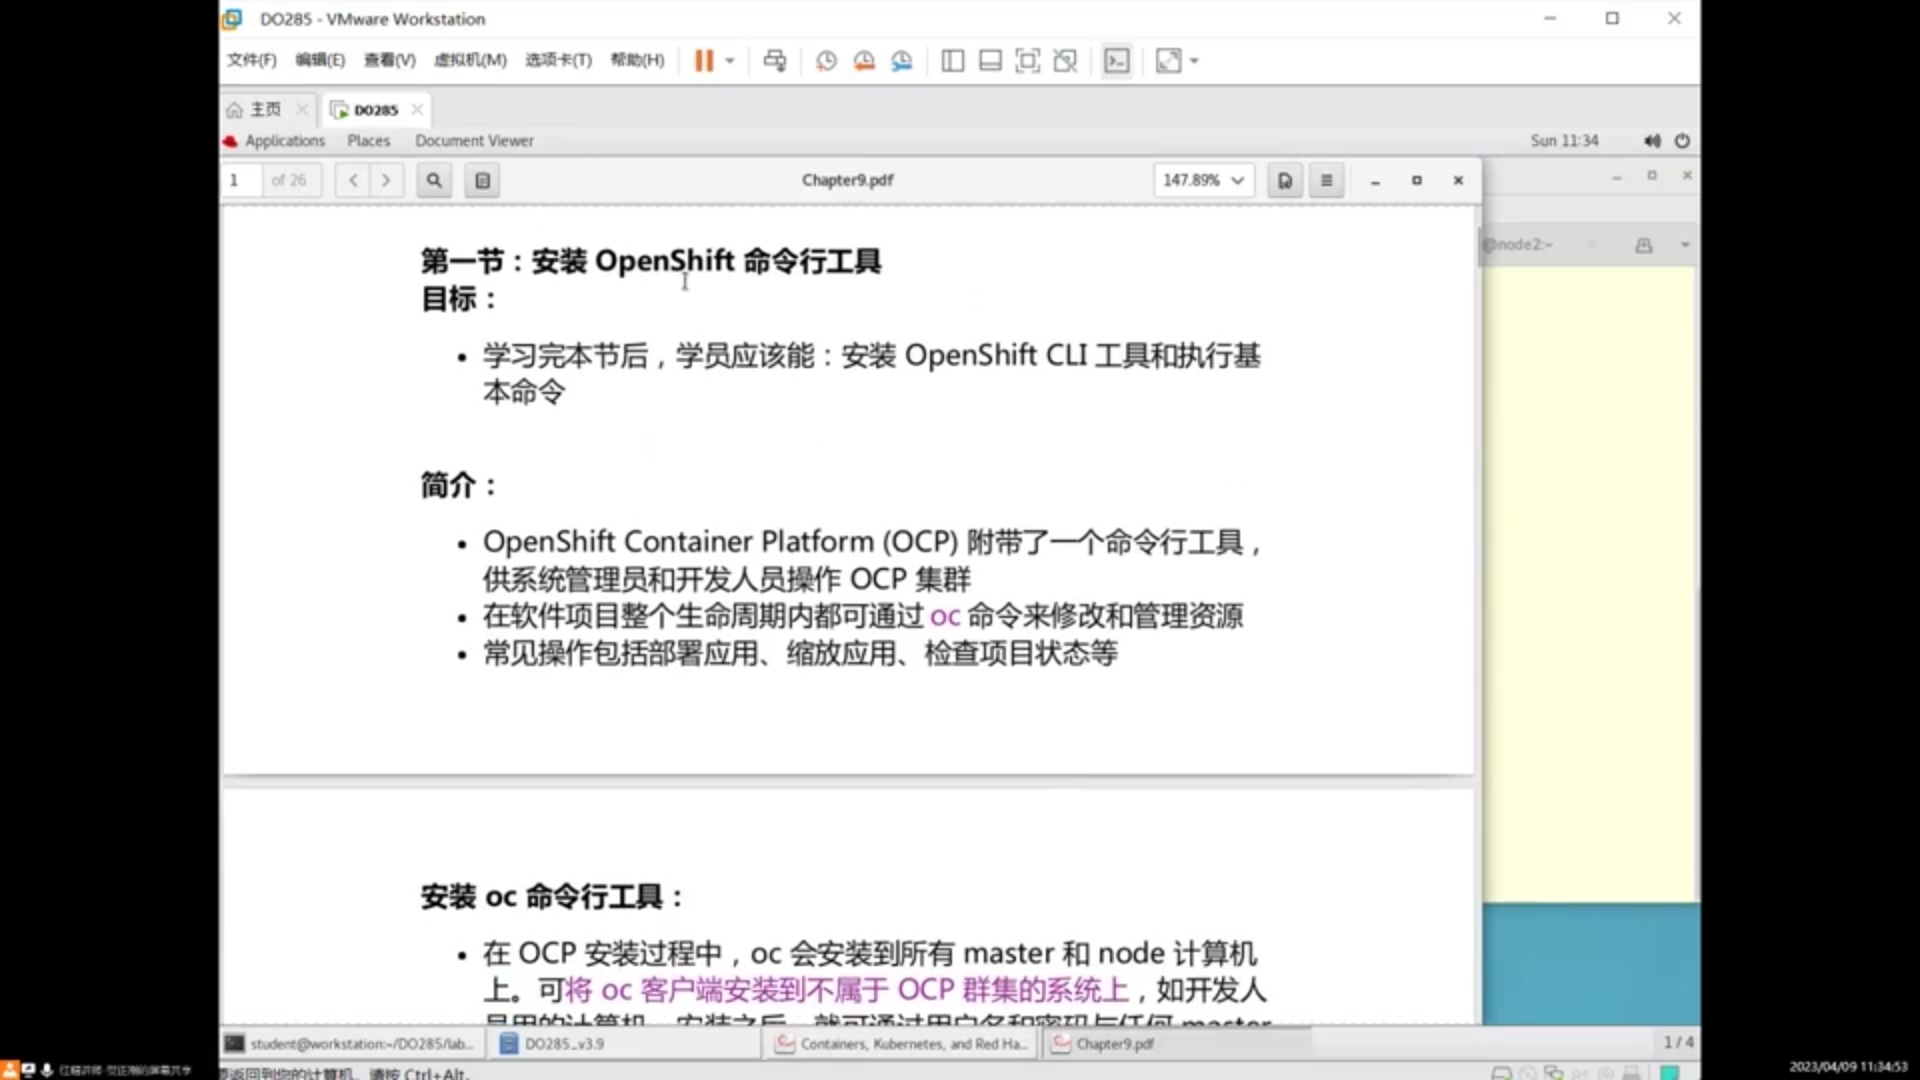Minimize the Chapter9.pdf viewer window

pos(1375,181)
